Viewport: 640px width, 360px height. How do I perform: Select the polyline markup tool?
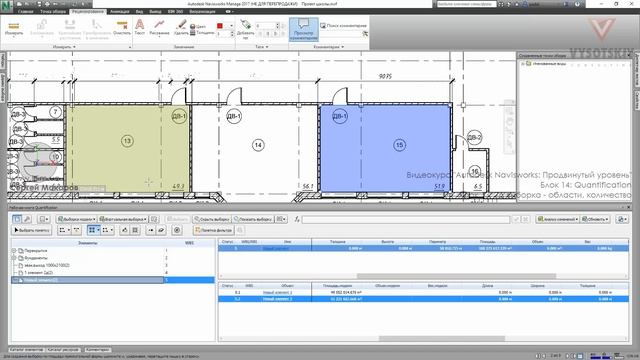[64, 230]
